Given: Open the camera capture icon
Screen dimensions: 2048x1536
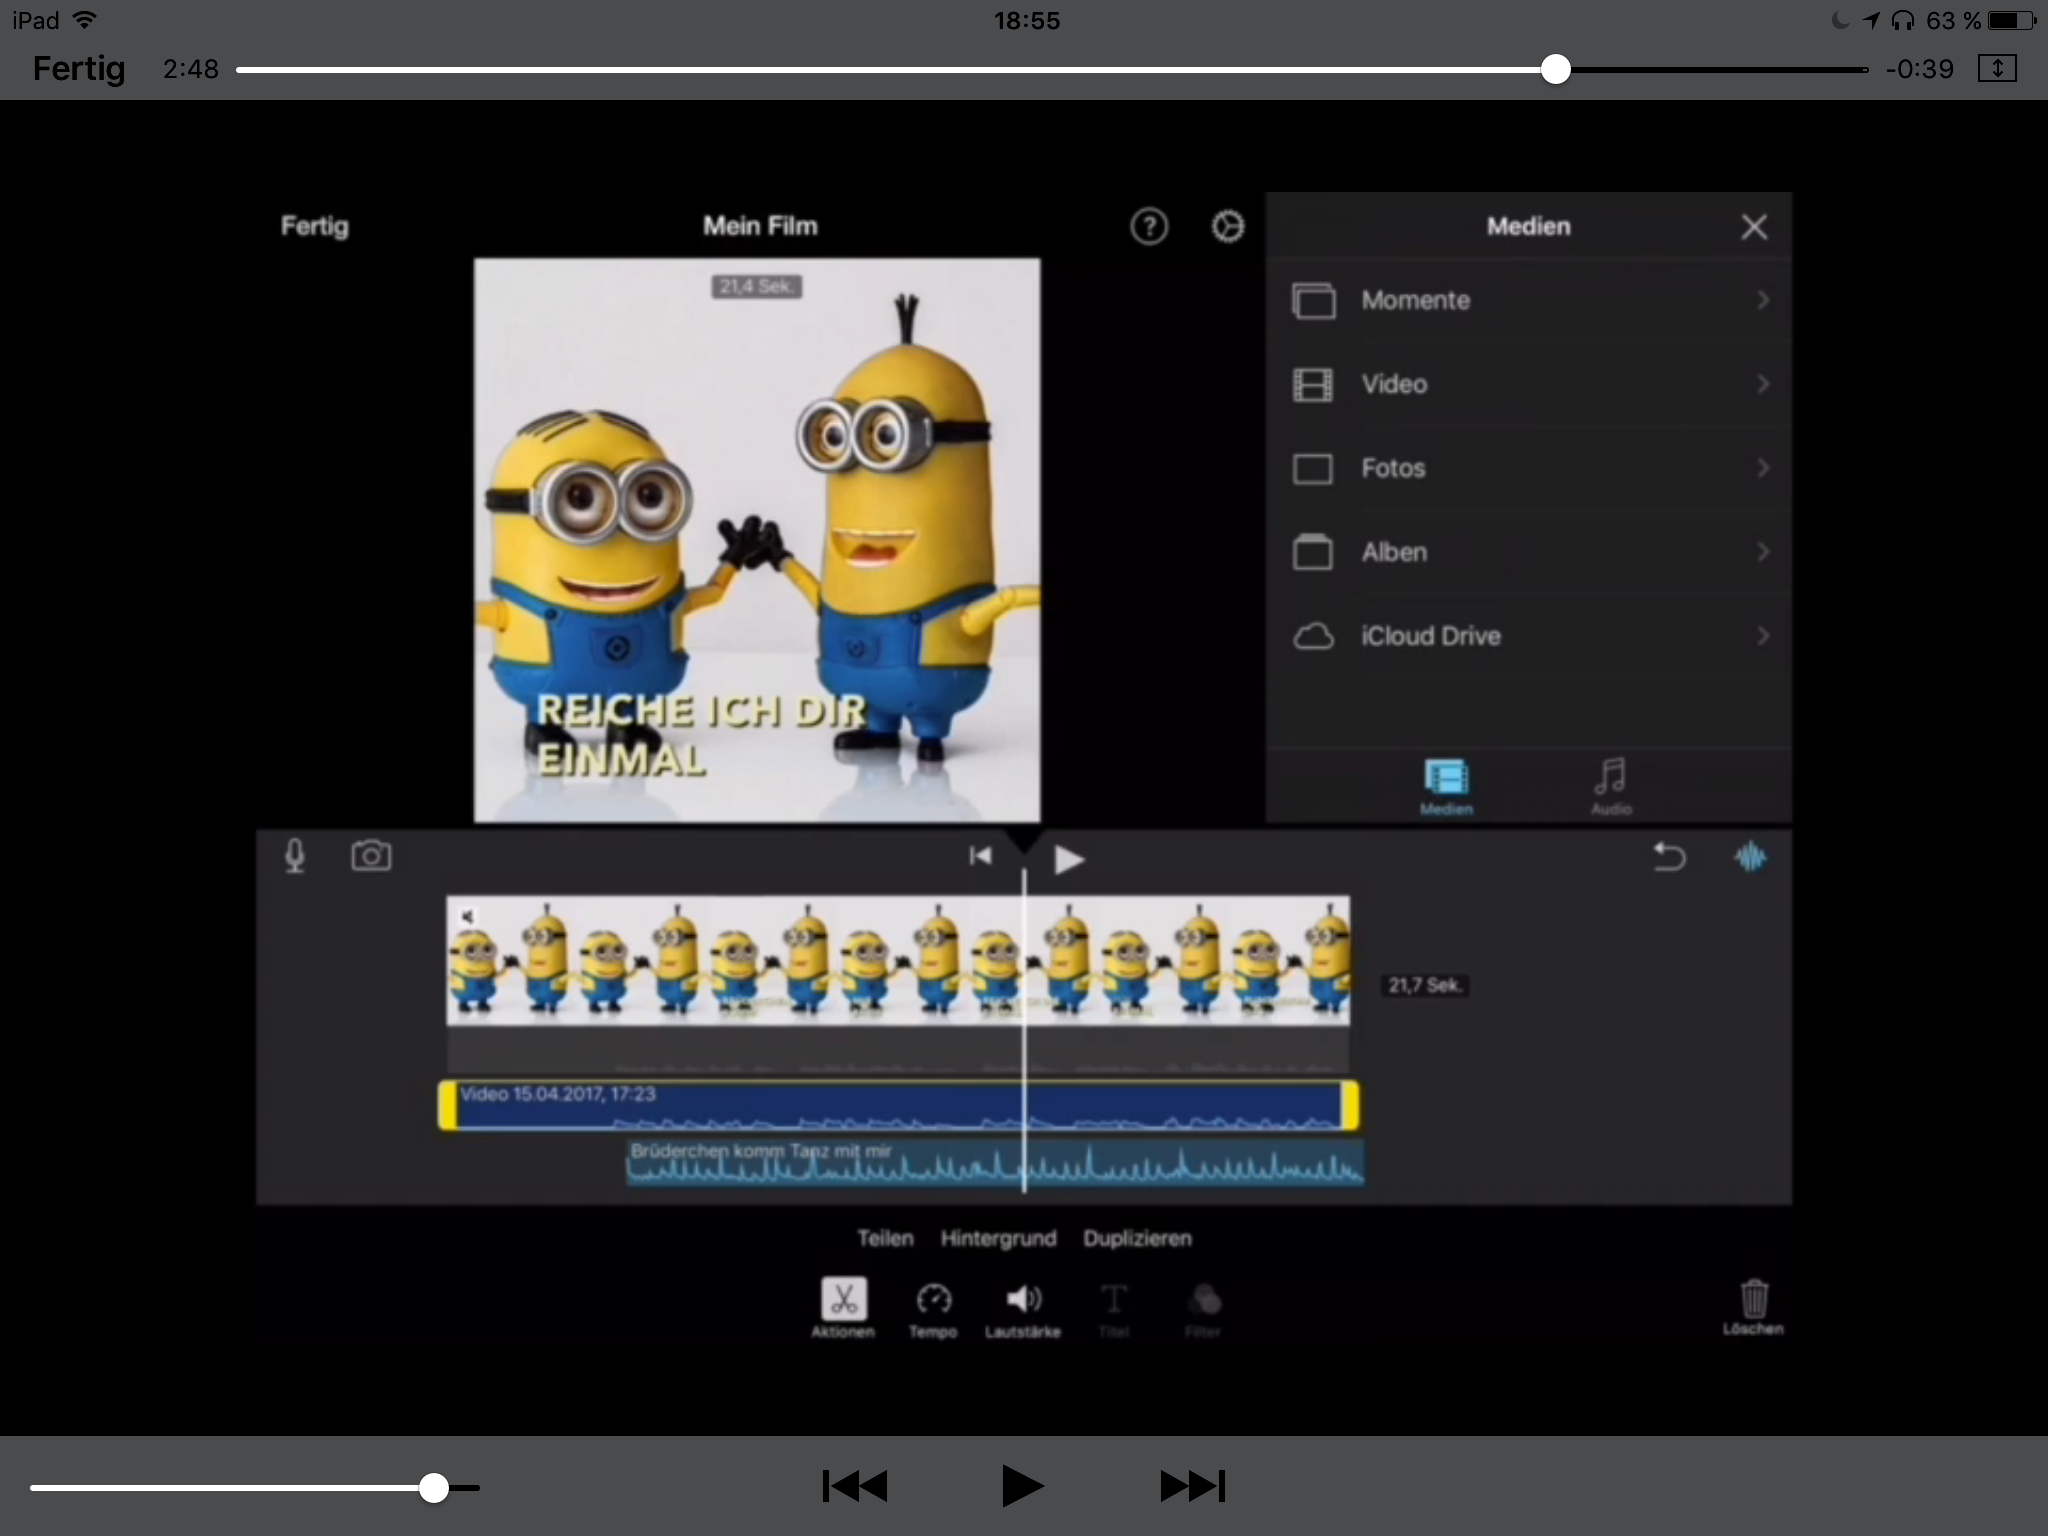Looking at the screenshot, I should pyautogui.click(x=371, y=856).
